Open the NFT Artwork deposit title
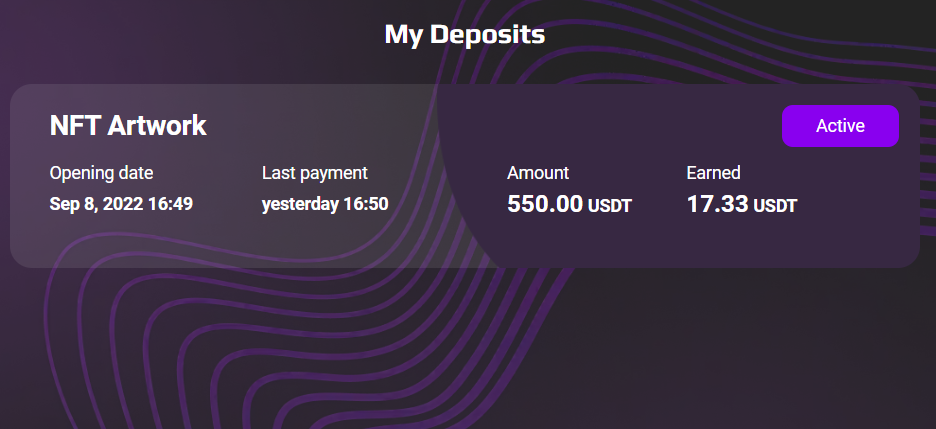 click(128, 126)
